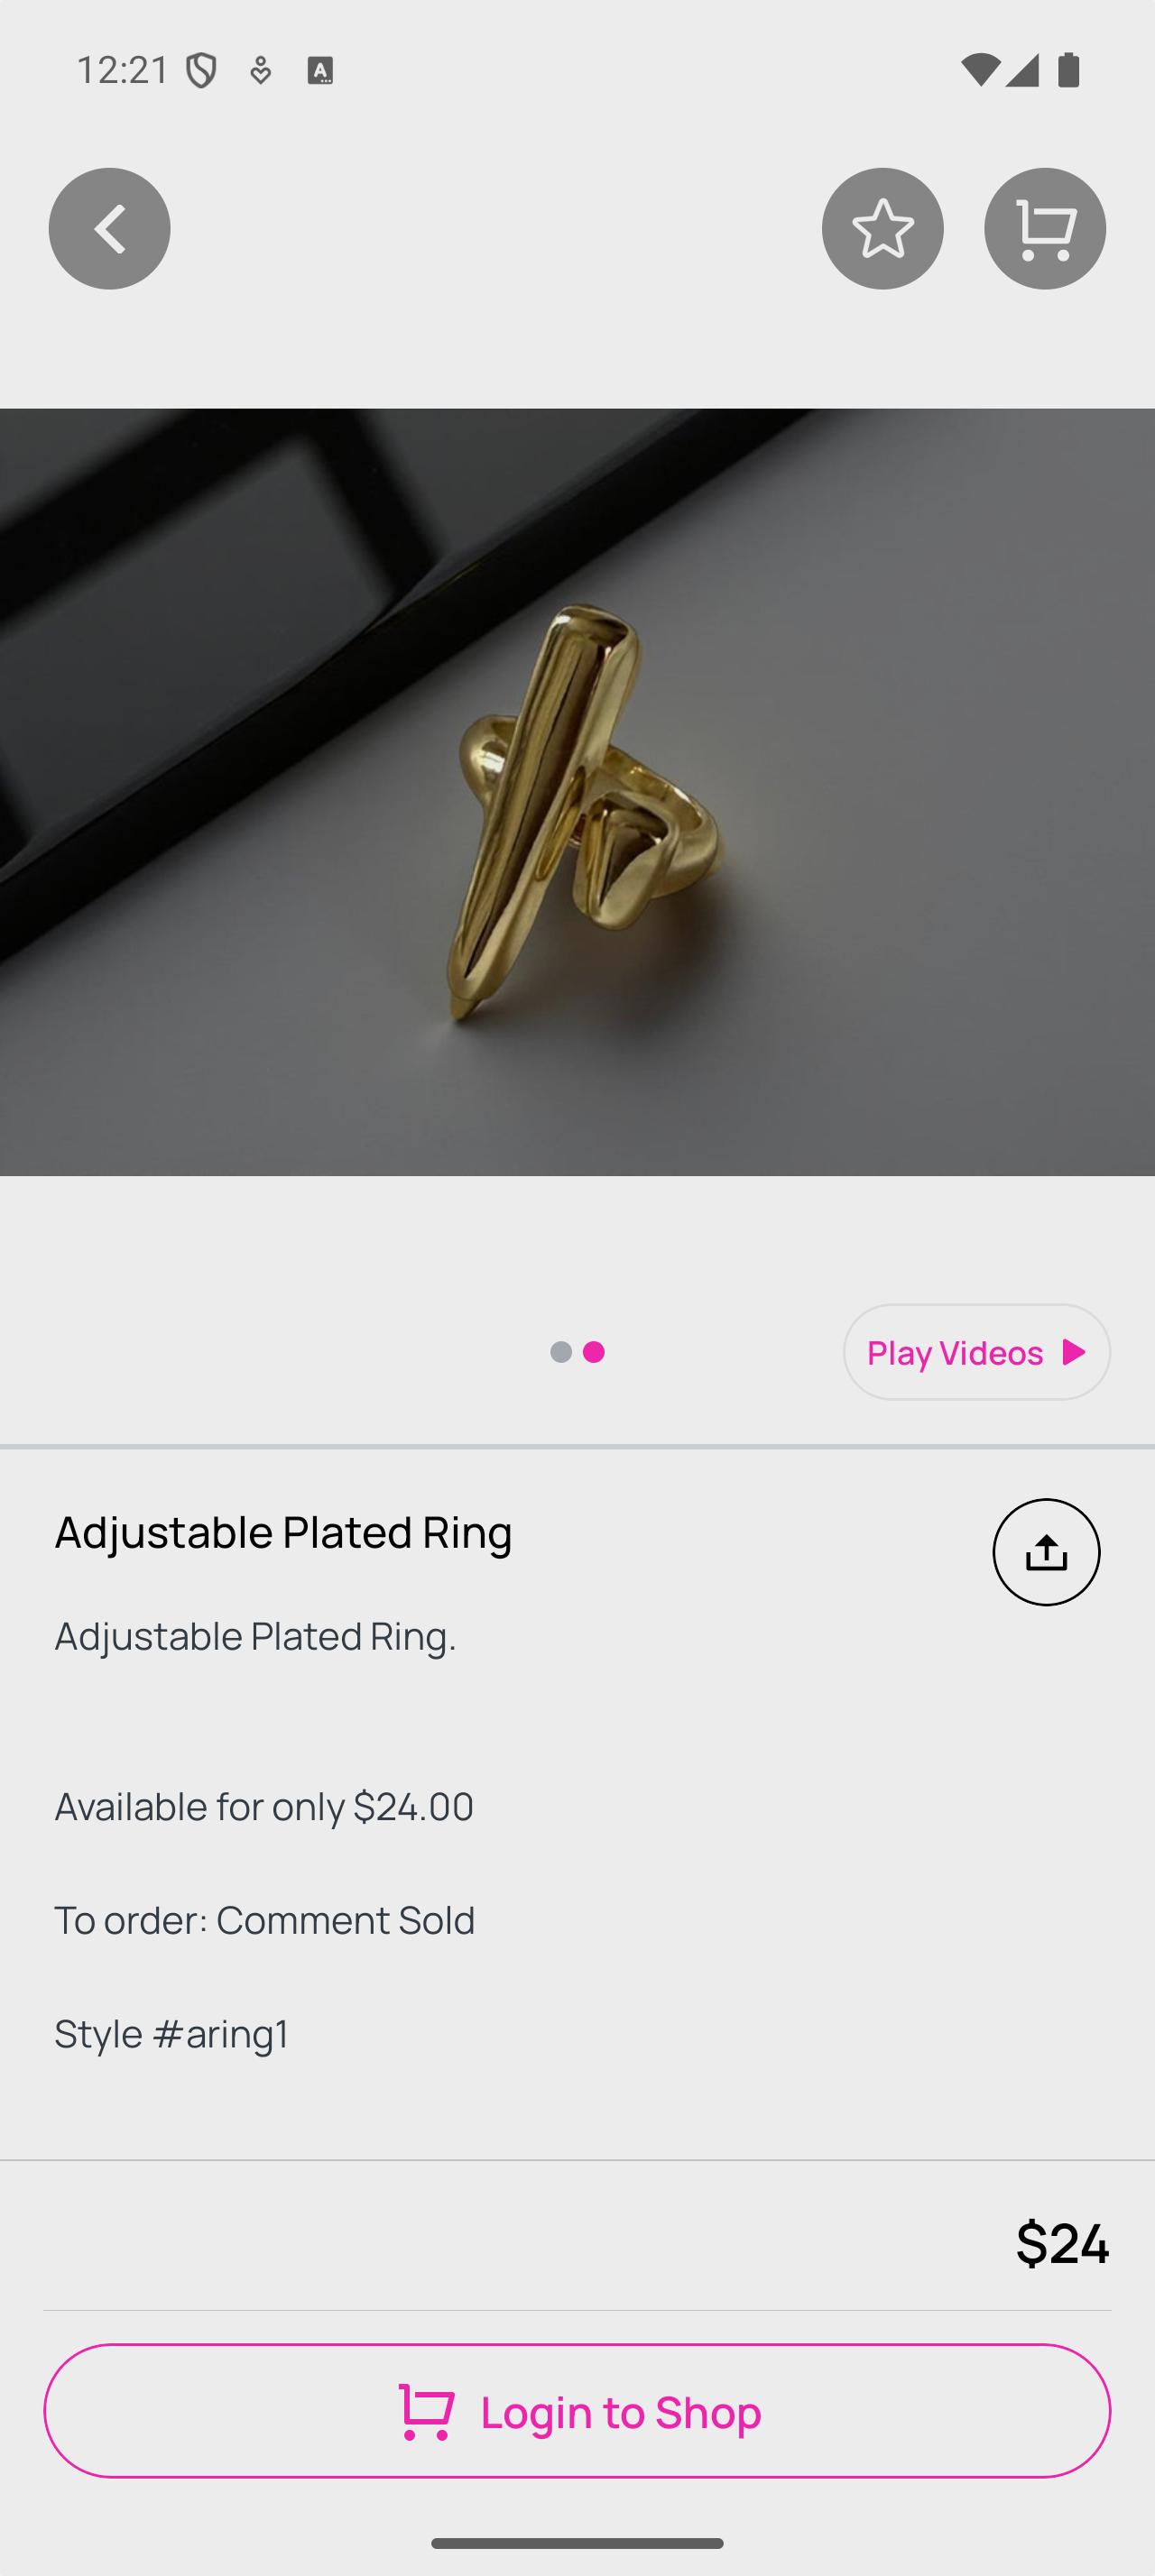Tap the Style #aring1 text

coord(172,2034)
